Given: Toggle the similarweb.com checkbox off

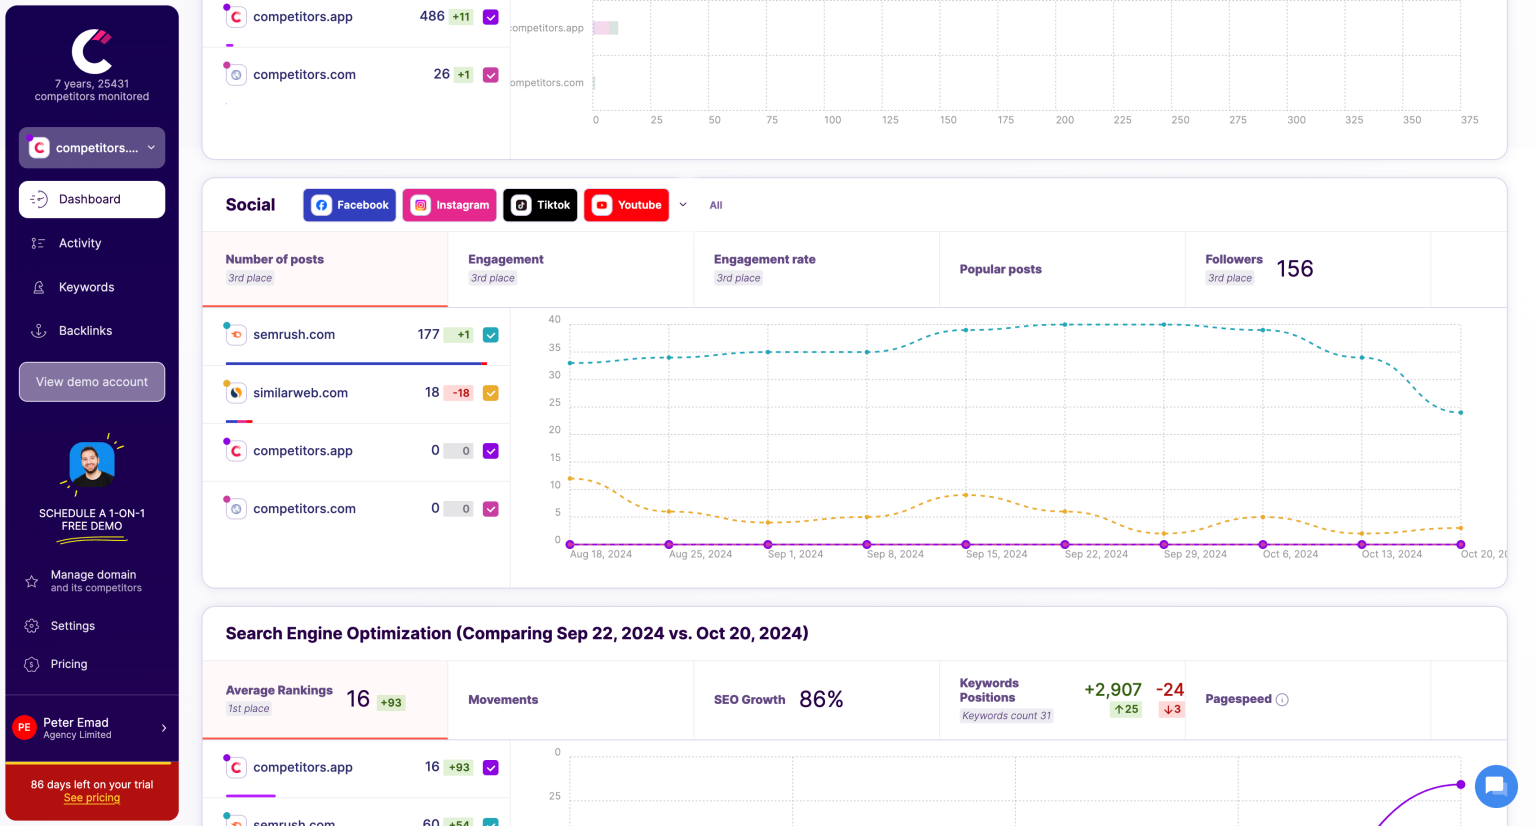Looking at the screenshot, I should click(490, 393).
